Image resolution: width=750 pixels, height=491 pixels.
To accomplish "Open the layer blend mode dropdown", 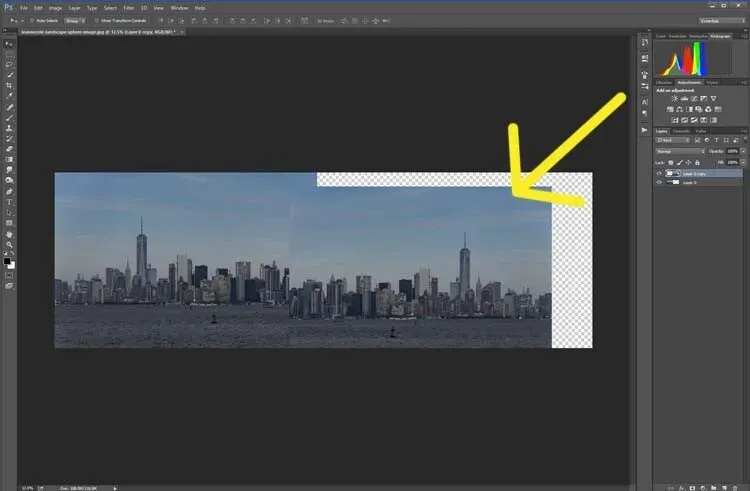I will point(680,151).
